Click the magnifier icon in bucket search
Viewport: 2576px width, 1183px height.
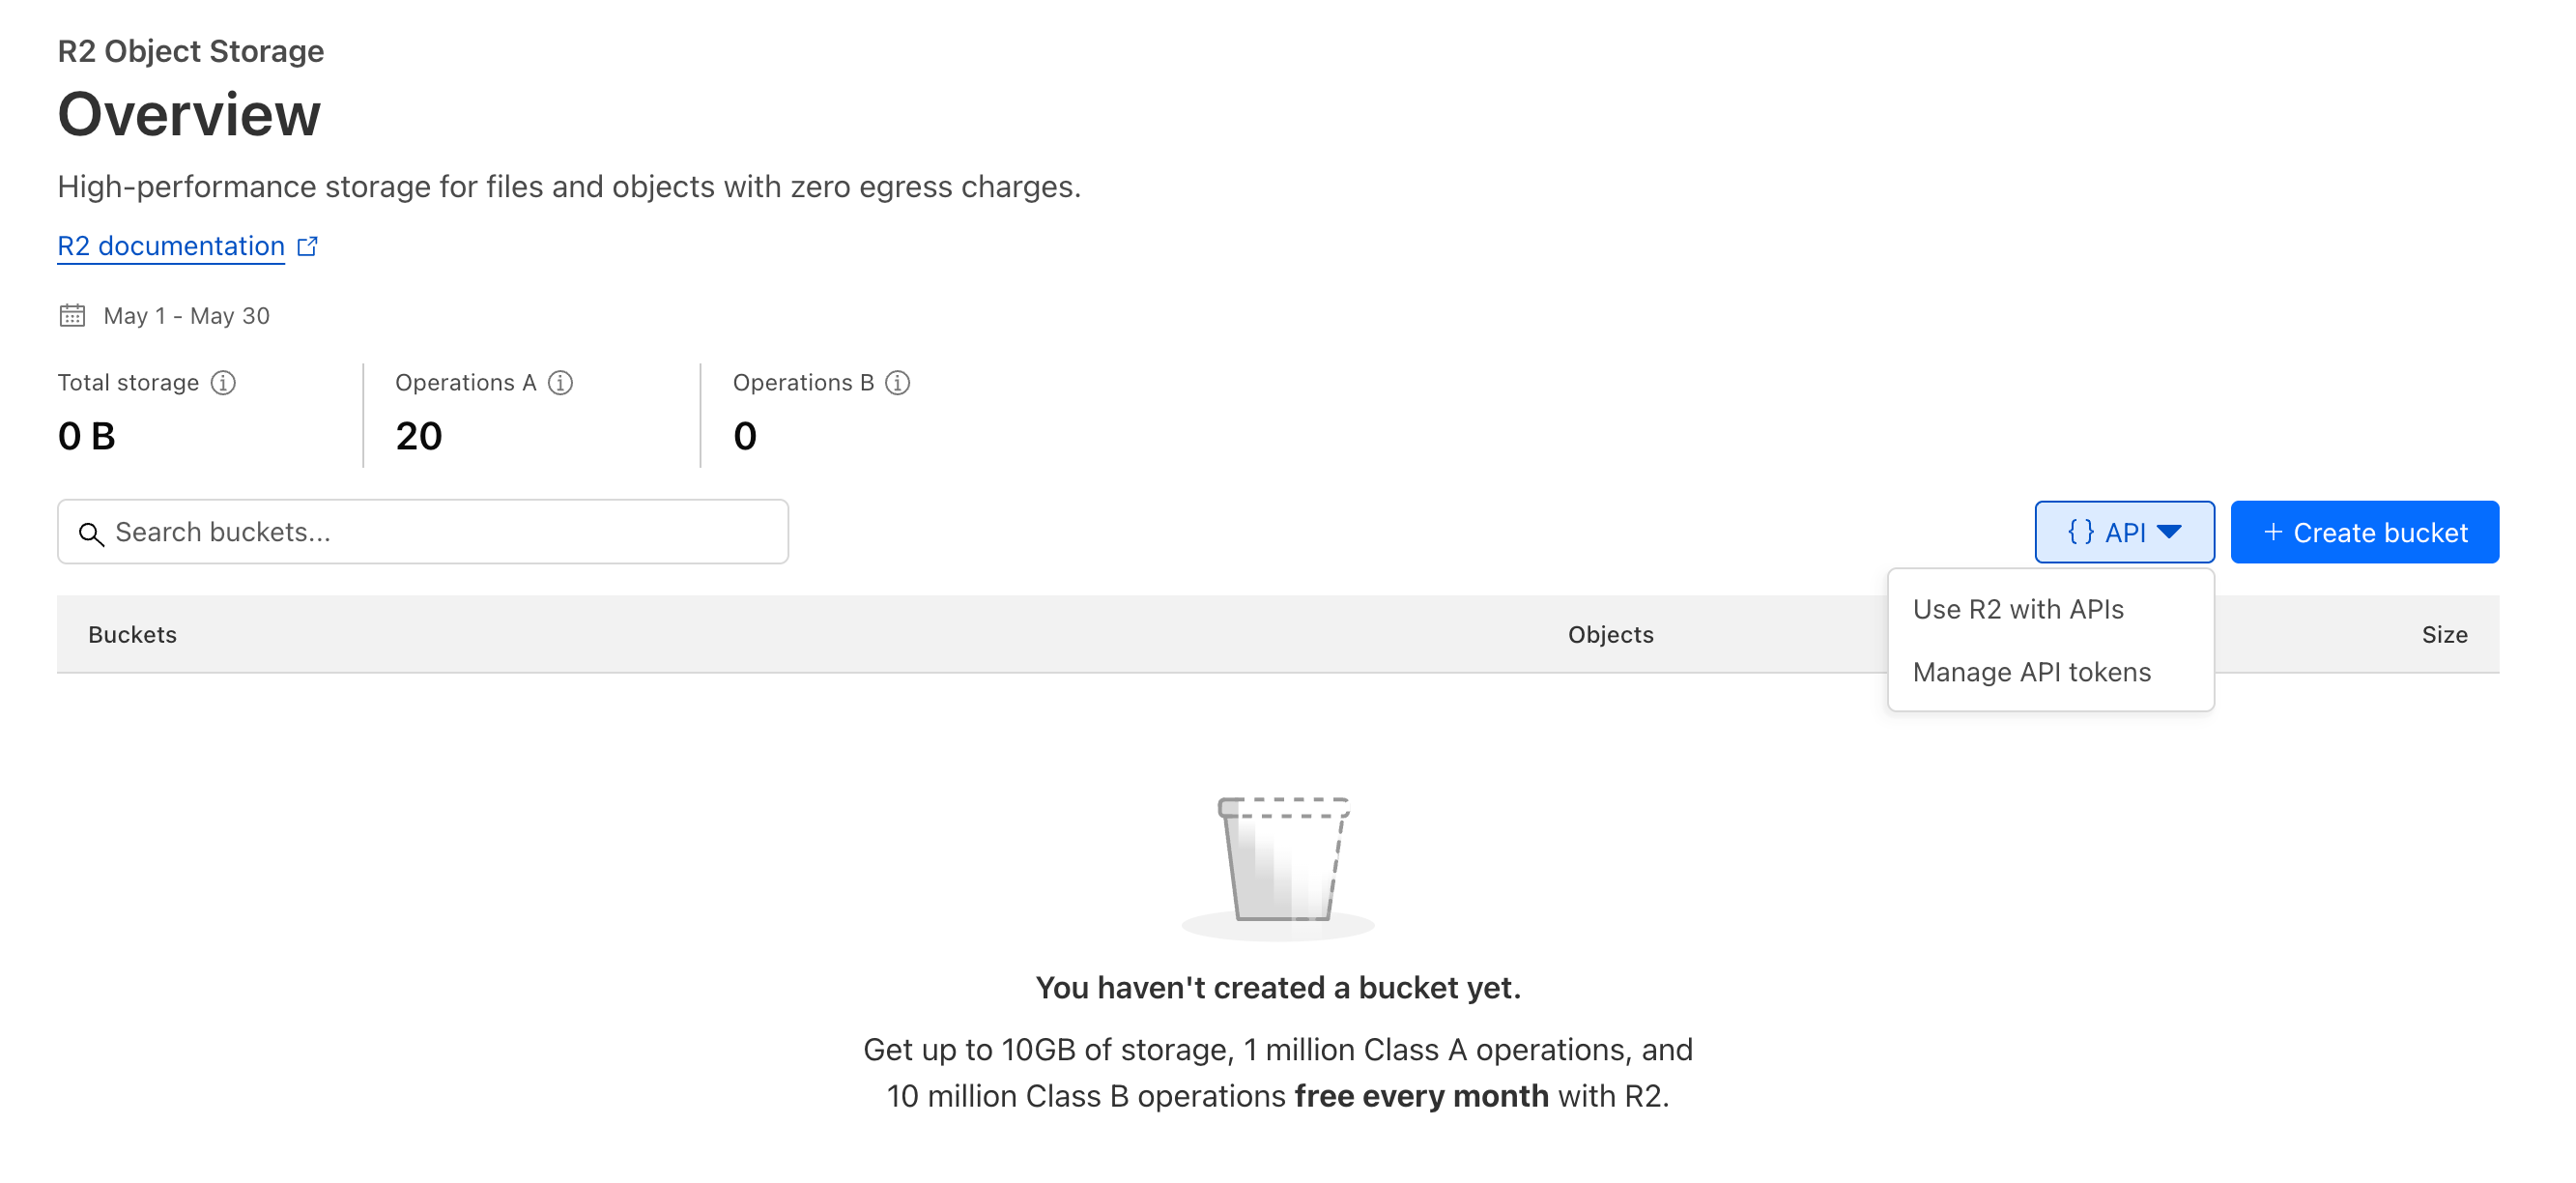(x=91, y=534)
